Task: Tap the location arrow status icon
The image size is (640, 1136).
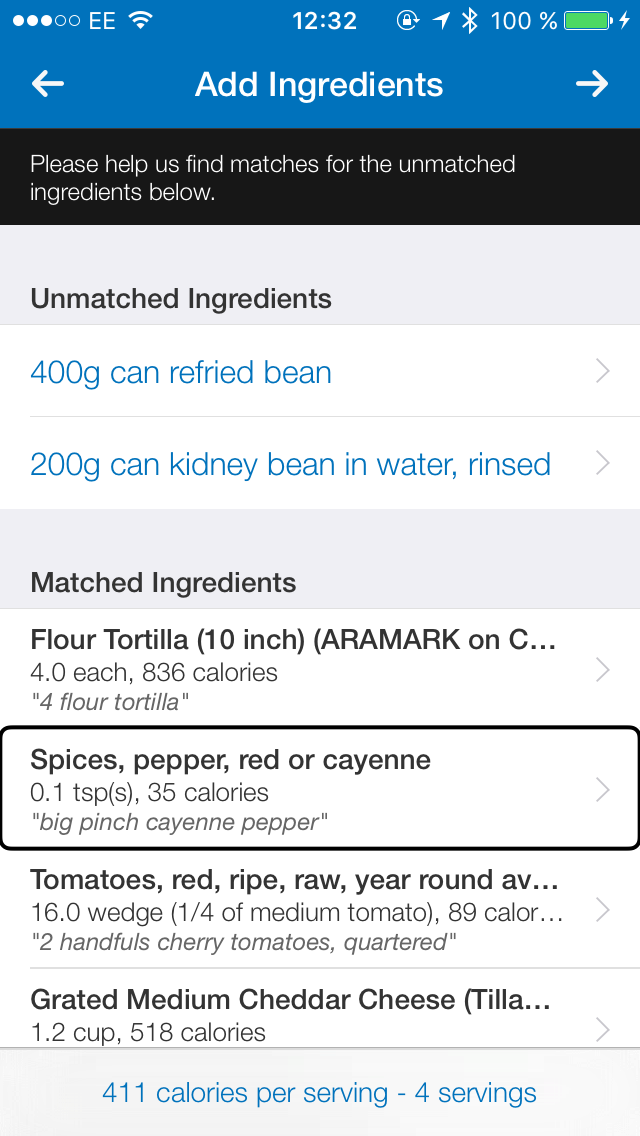Action: coord(441,20)
